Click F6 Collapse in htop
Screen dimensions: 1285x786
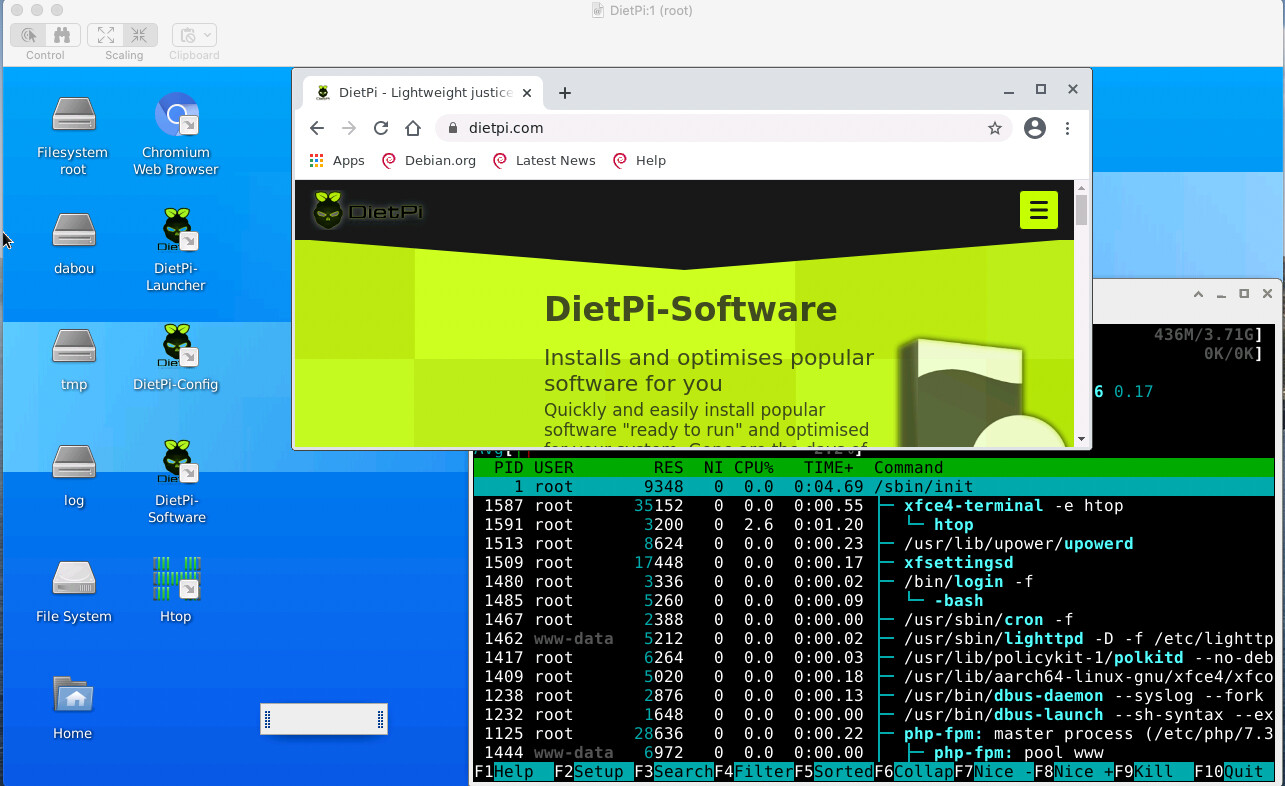pos(914,772)
